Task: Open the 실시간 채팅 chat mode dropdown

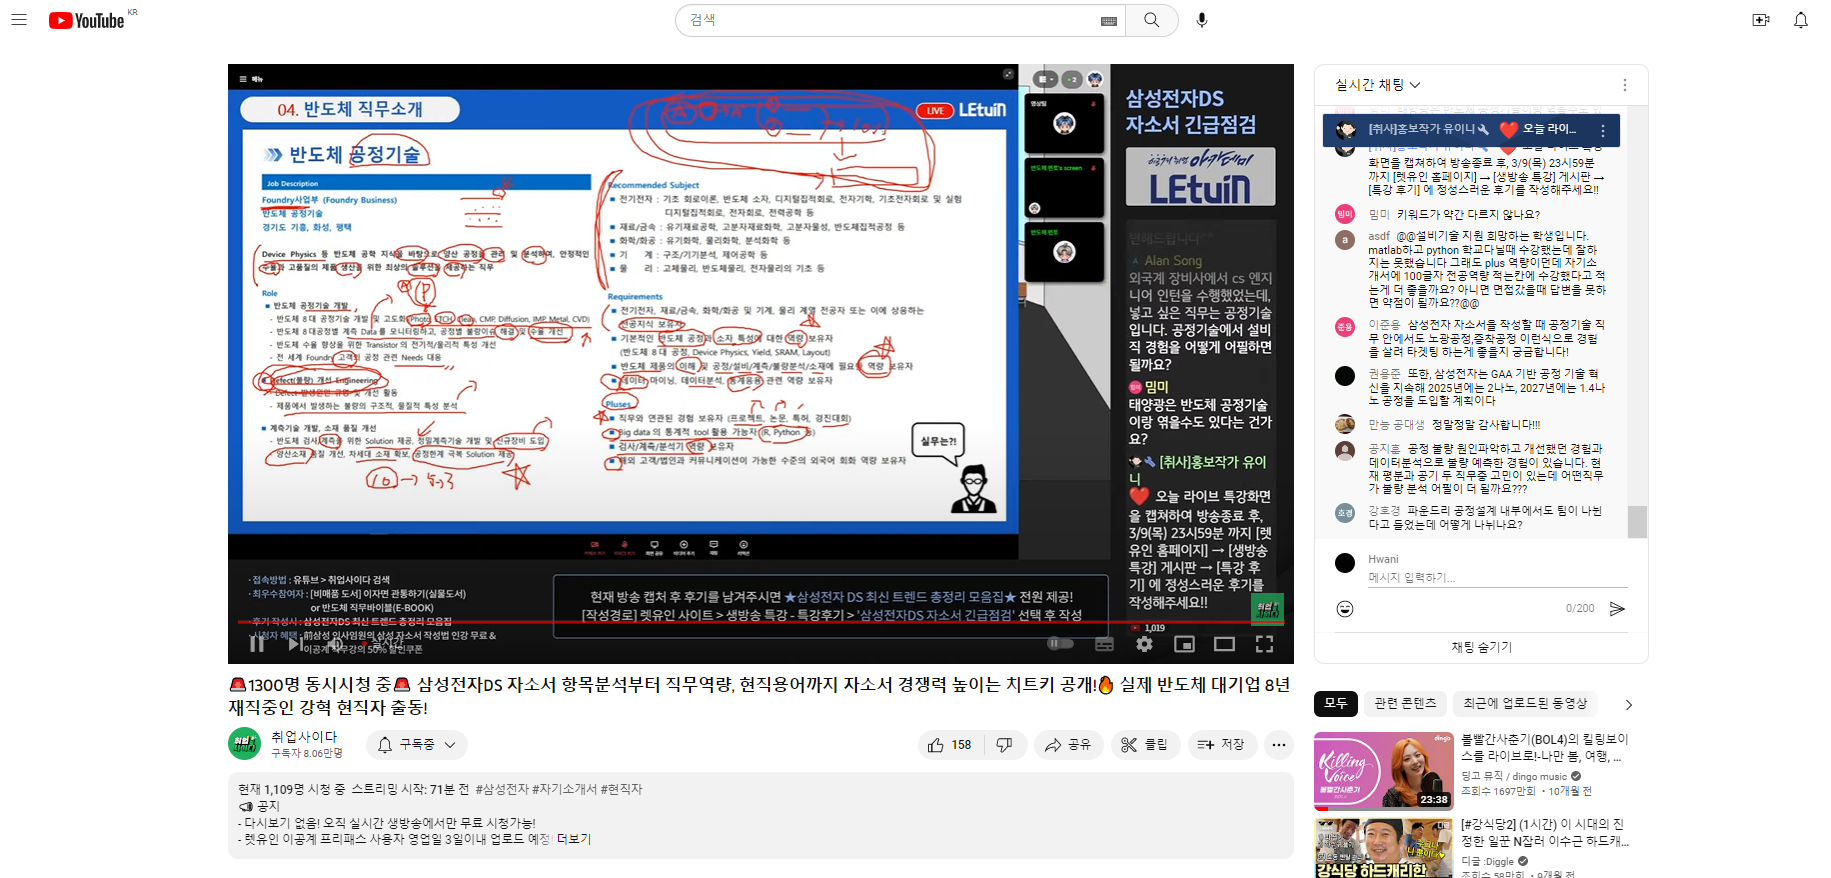Action: tap(1377, 85)
